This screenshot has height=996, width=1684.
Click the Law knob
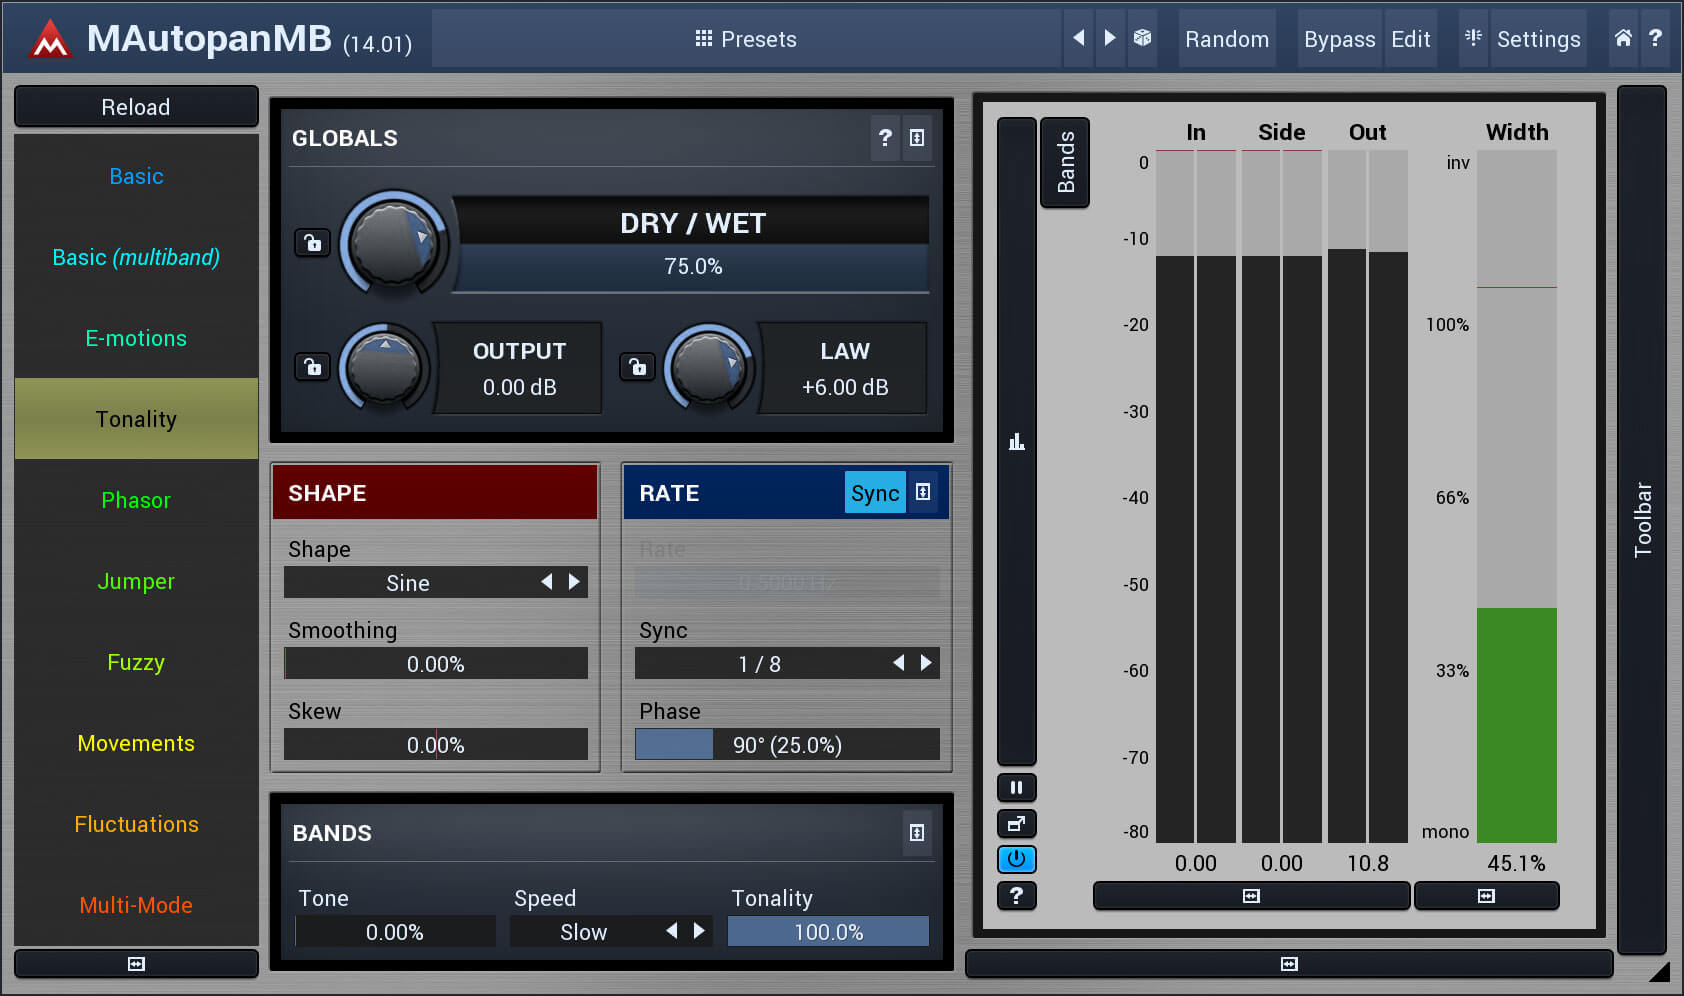click(x=709, y=368)
